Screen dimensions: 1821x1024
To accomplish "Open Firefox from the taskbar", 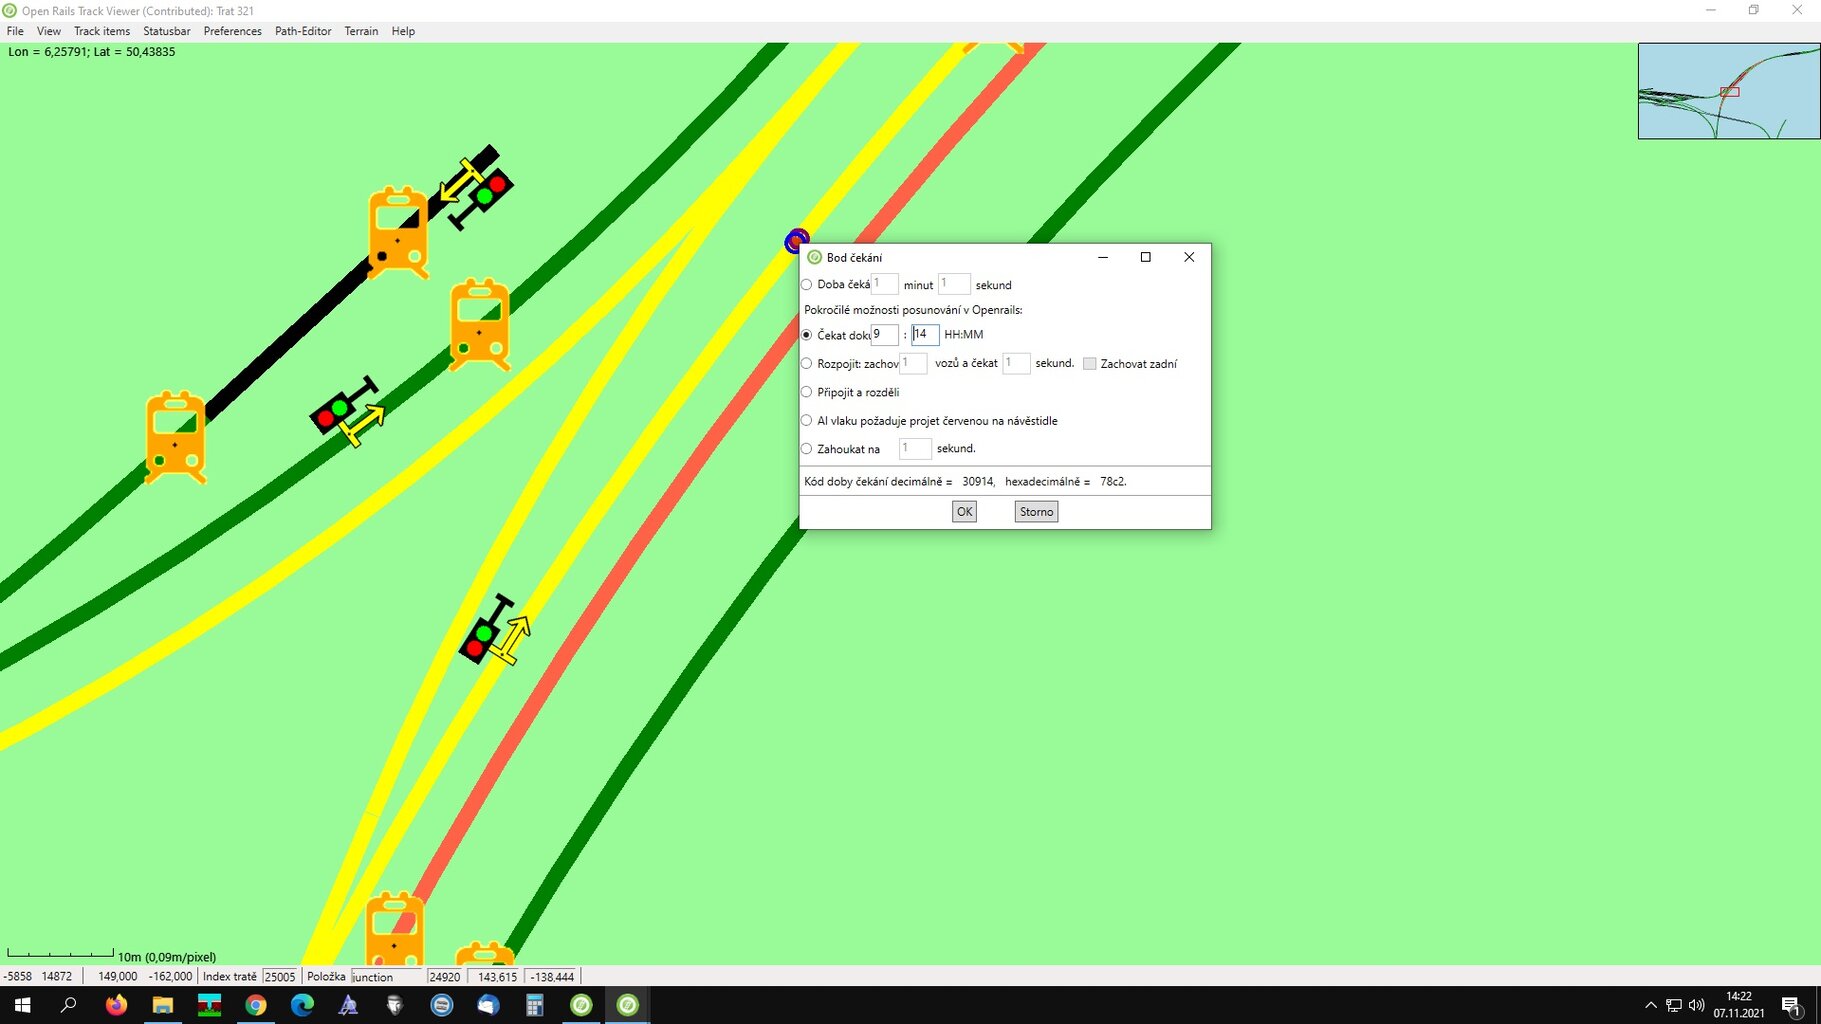I will 117,1005.
